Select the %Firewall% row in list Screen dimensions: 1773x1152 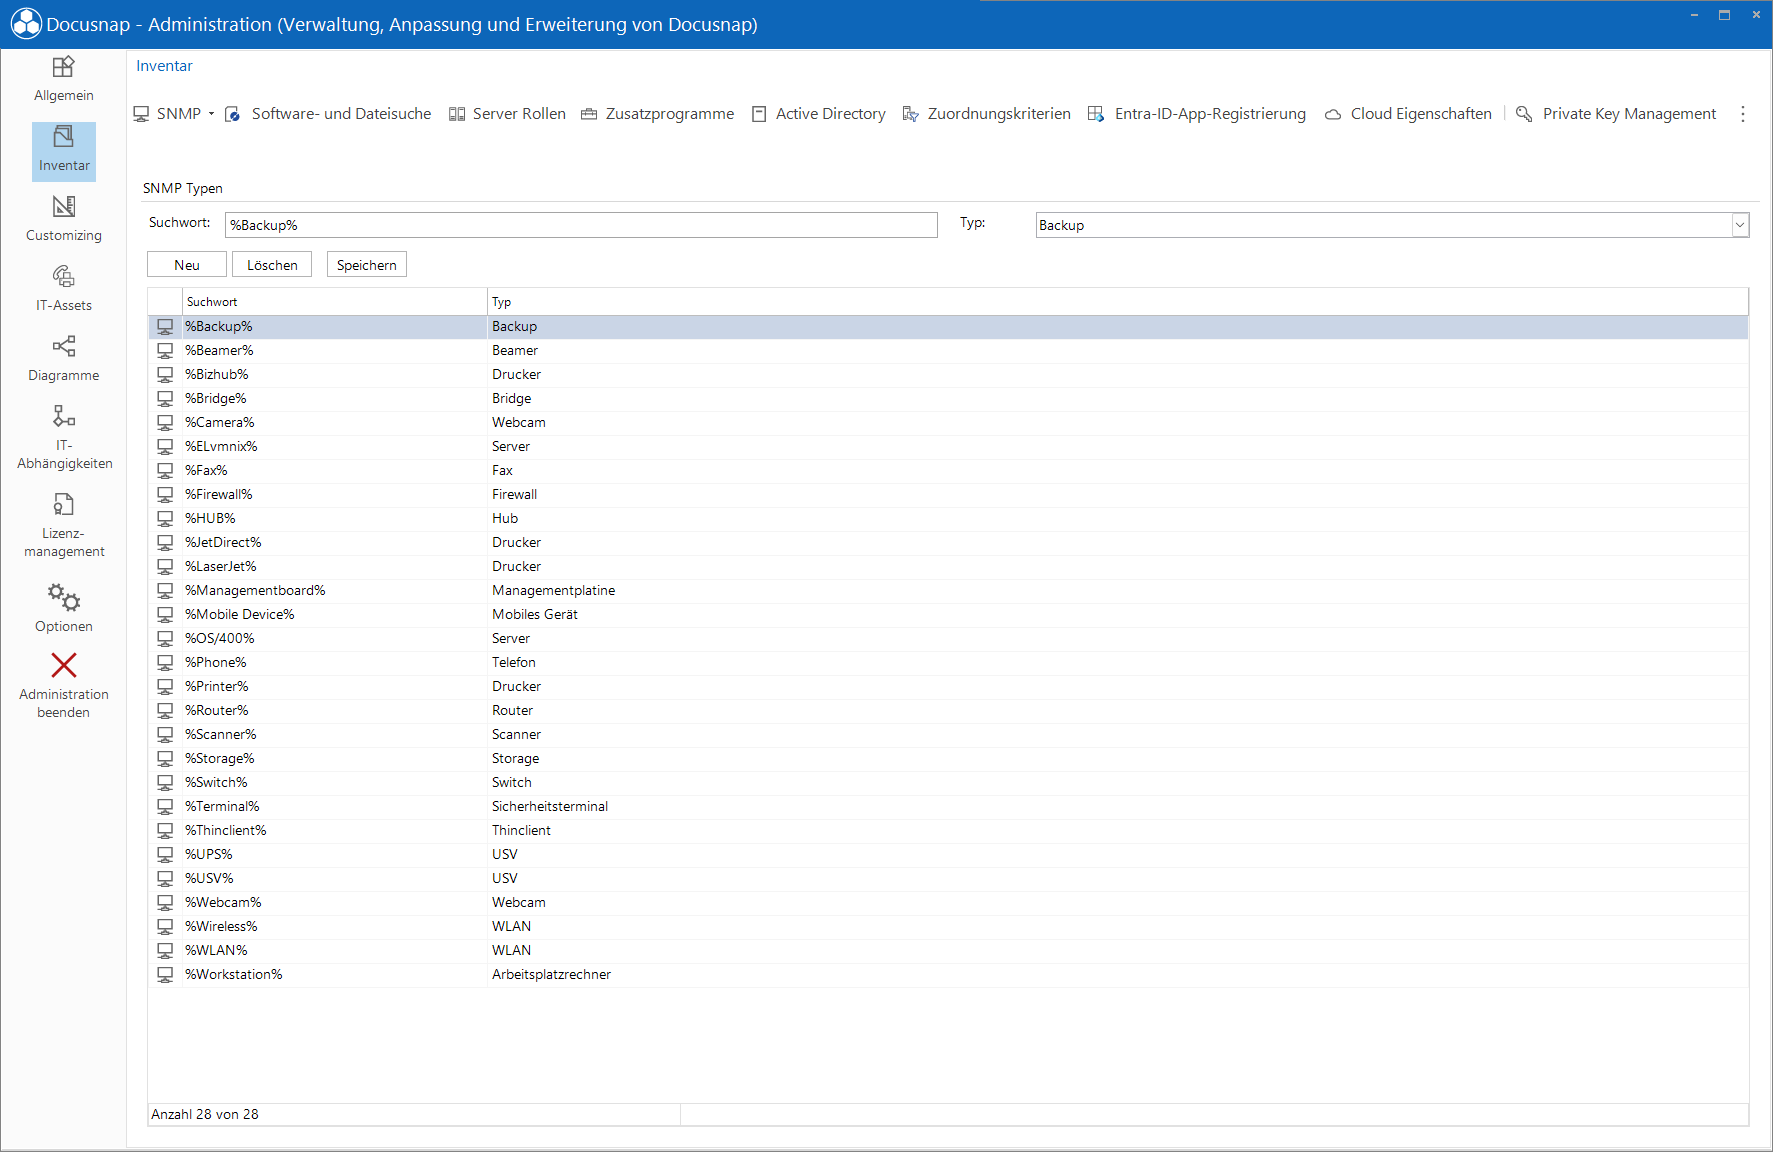pos(948,494)
